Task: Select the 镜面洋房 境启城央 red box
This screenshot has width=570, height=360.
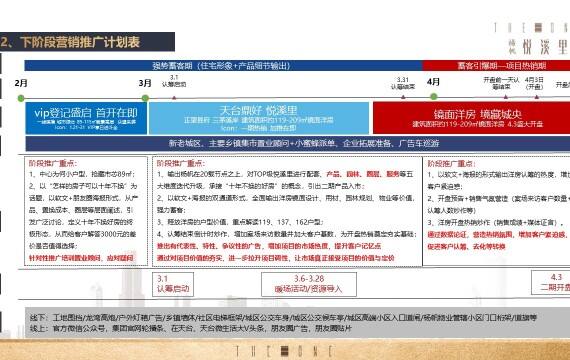Action: tap(471, 118)
